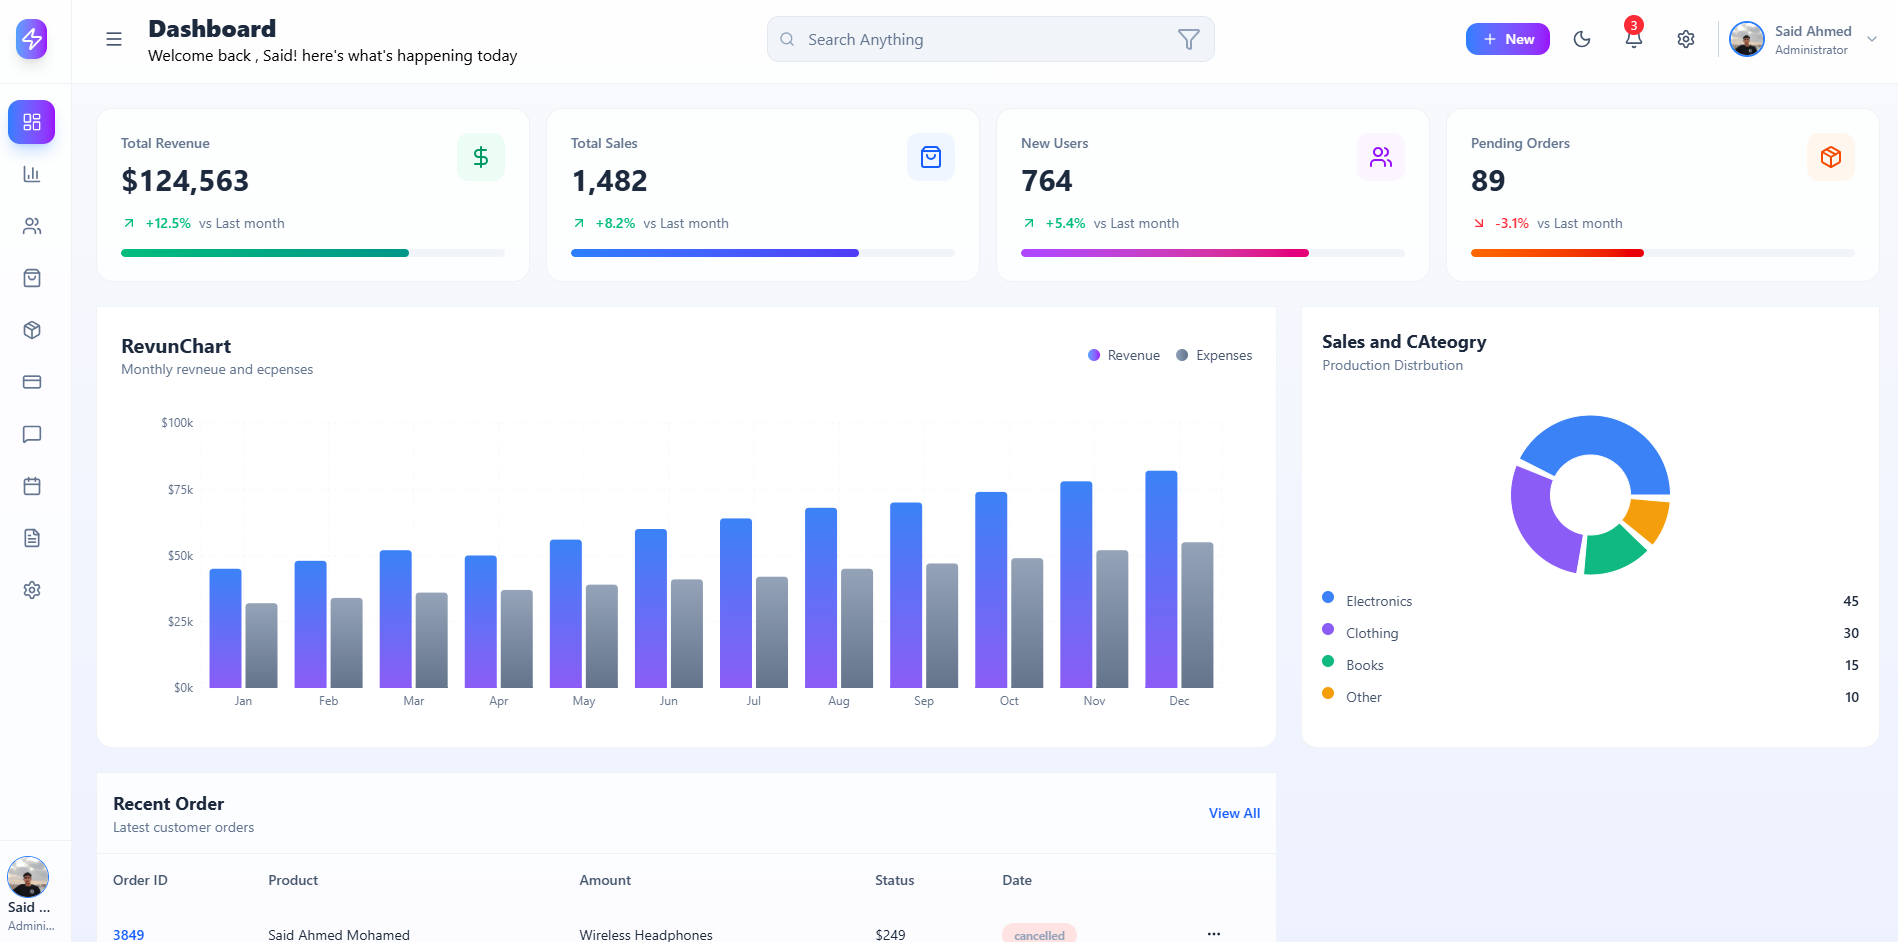Open the Analytics bar chart sidebar icon
The image size is (1898, 942).
pos(31,173)
